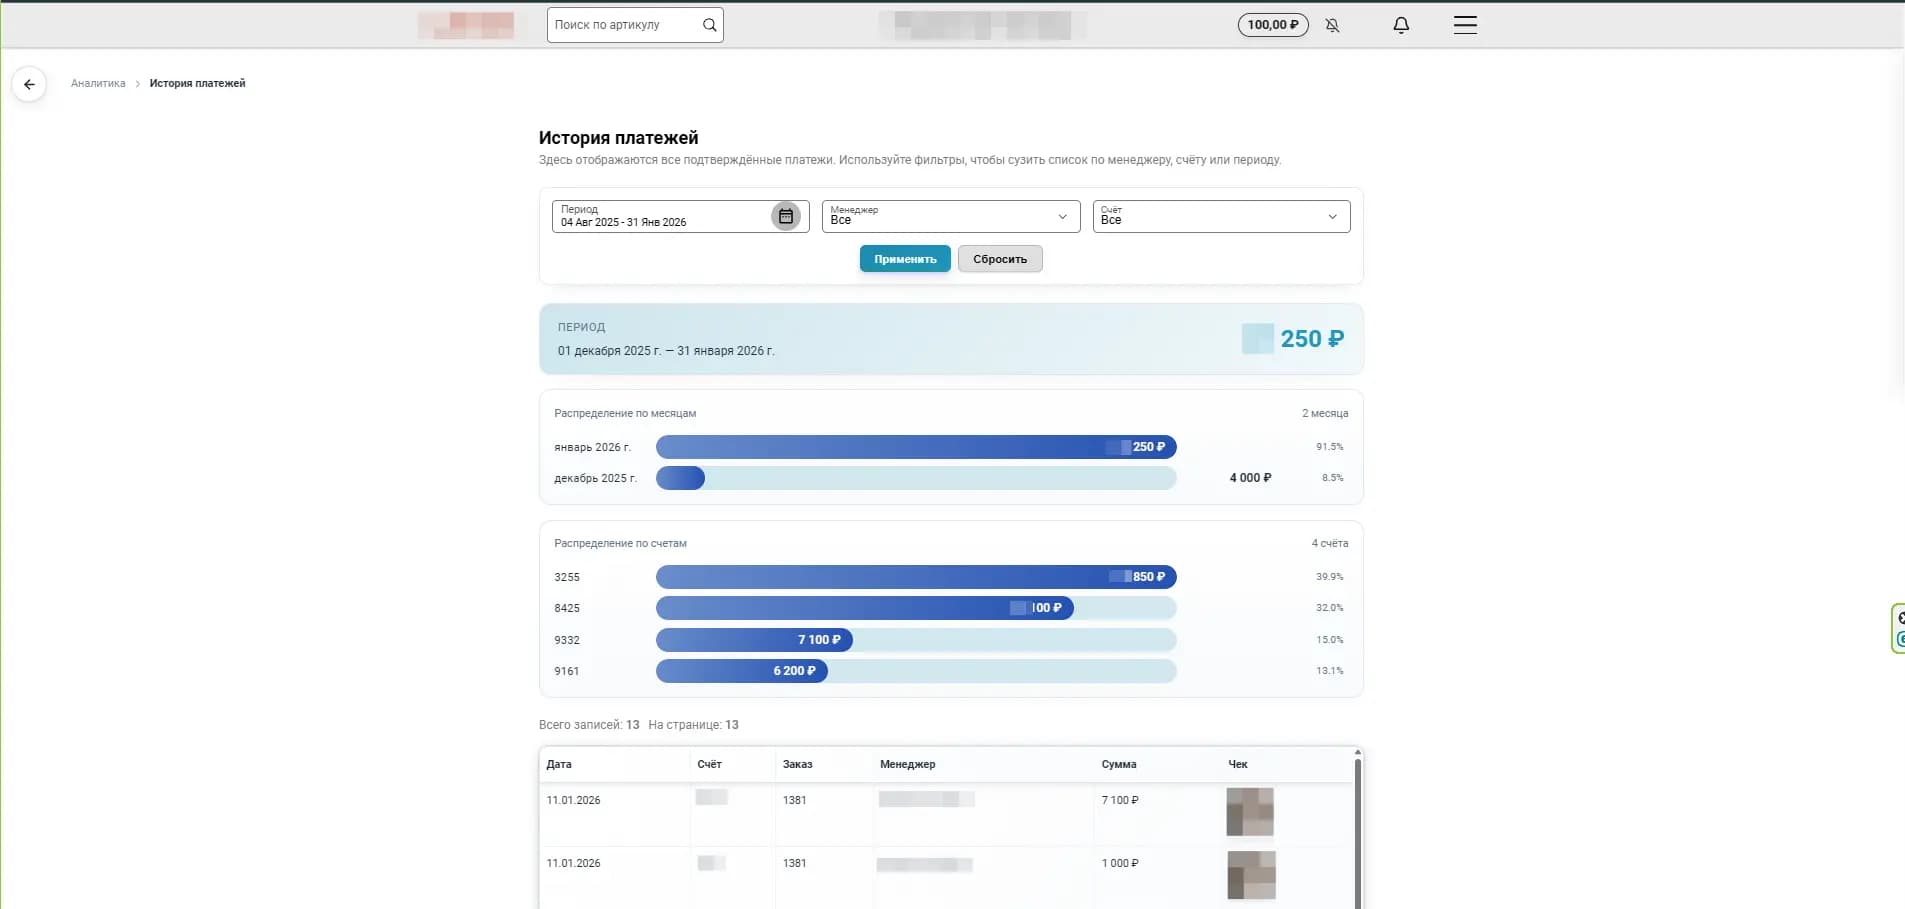1905x909 pixels.
Task: Open the hamburger navigation menu
Action: tap(1464, 25)
